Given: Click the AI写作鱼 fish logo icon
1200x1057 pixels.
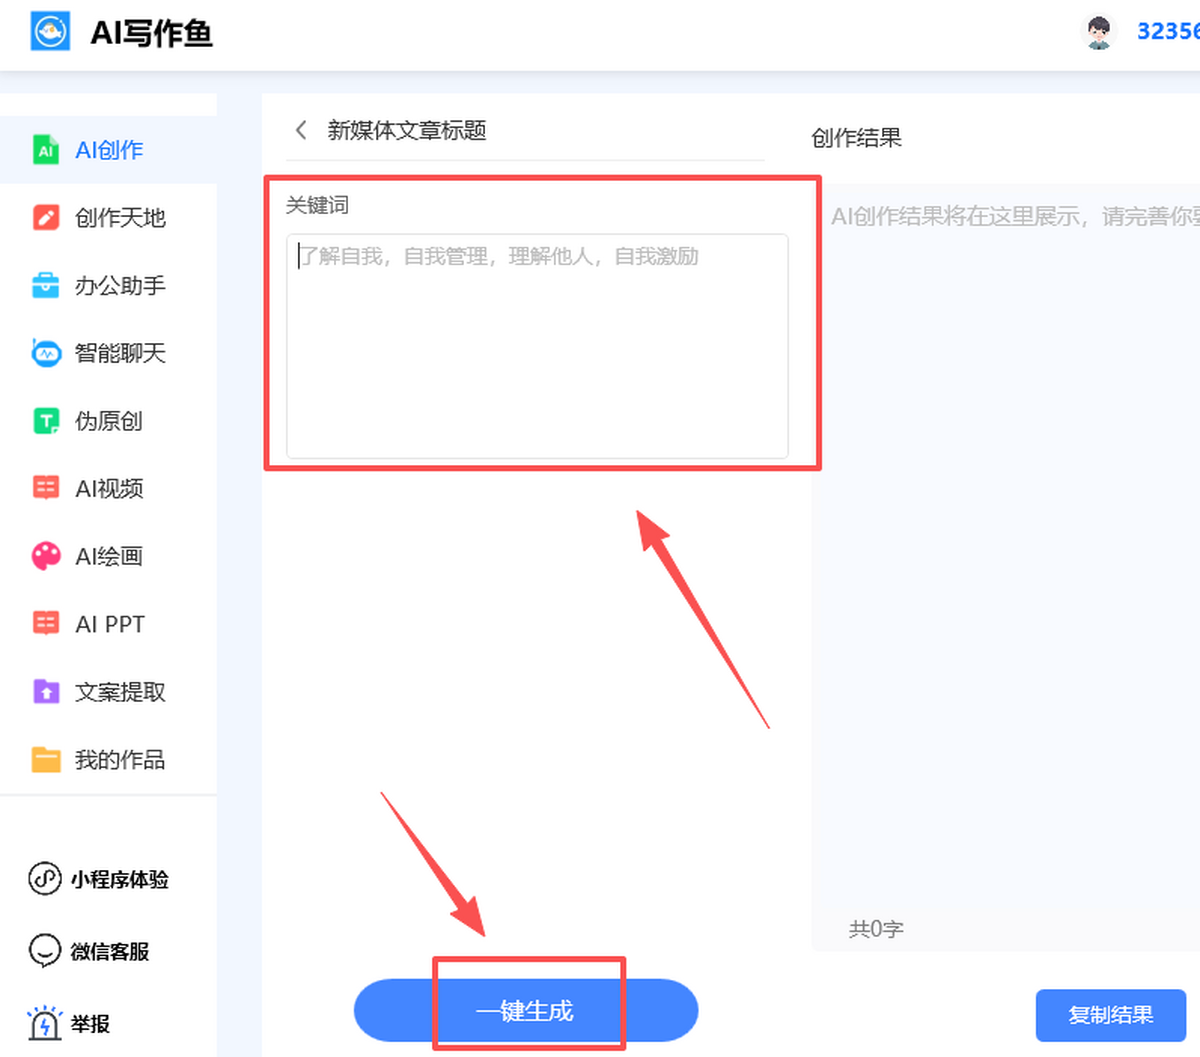Looking at the screenshot, I should click(50, 31).
